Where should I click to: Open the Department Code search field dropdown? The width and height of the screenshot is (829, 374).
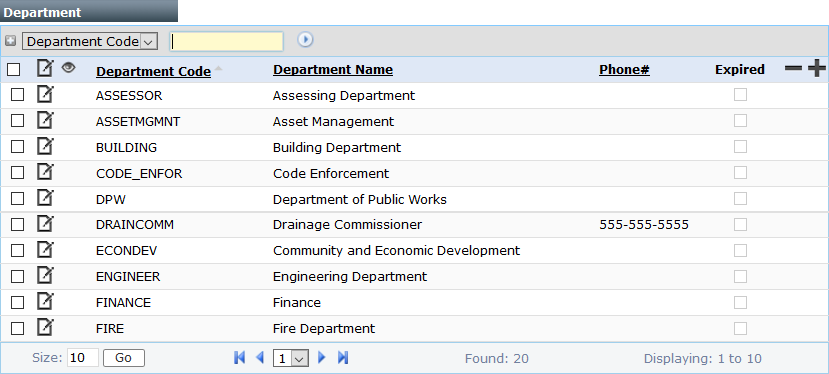(90, 41)
